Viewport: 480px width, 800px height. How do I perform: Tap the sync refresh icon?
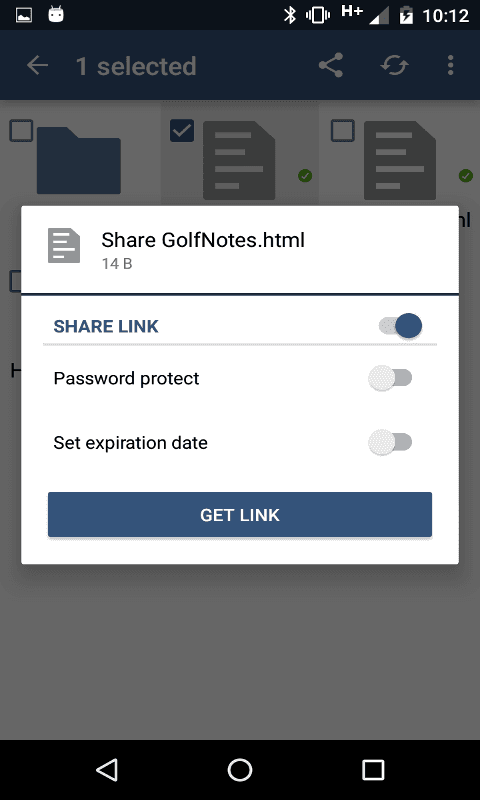[395, 65]
